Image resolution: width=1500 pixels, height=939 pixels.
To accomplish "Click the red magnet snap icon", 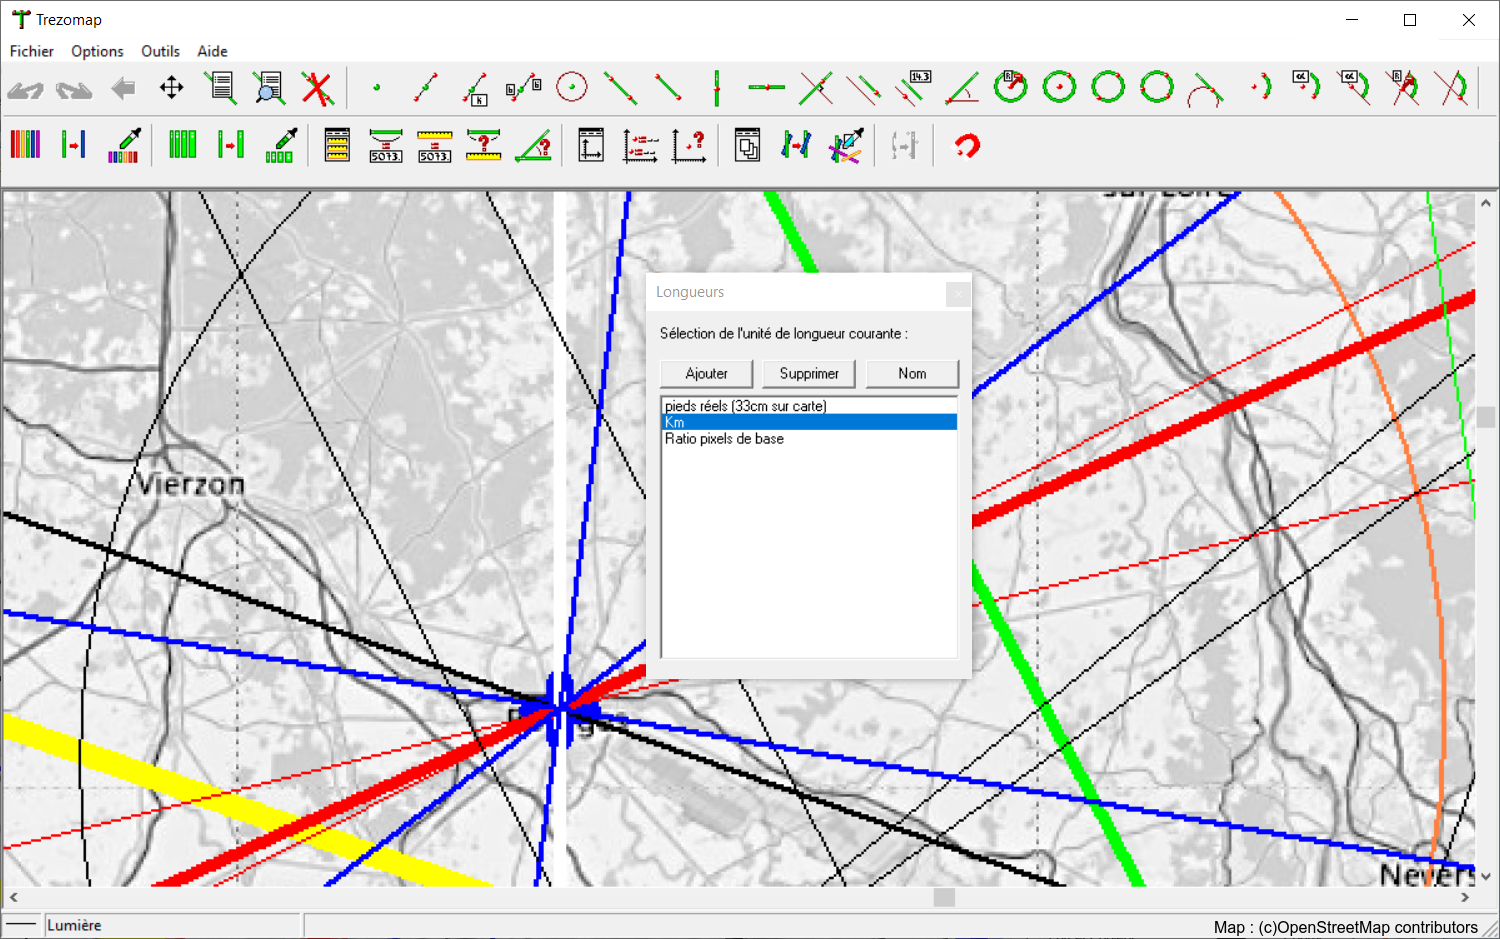I will point(966,146).
